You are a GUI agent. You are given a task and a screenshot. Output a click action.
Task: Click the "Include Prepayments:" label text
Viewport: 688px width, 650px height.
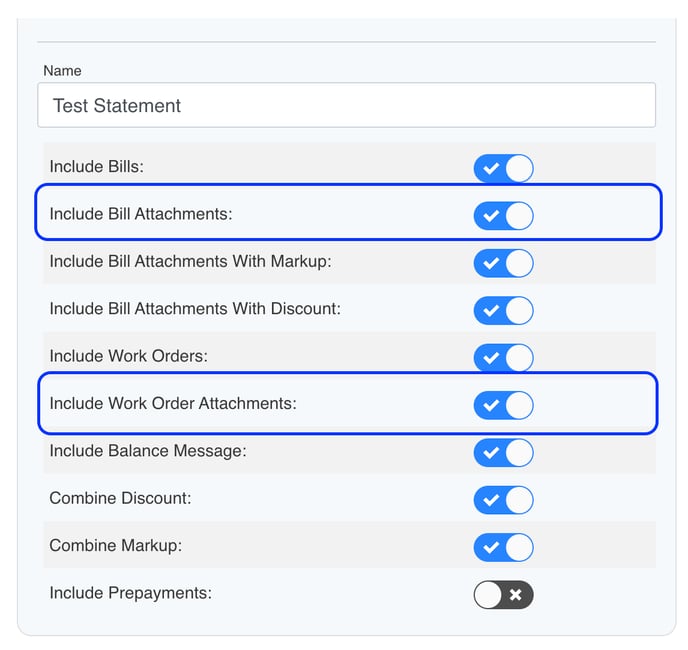pyautogui.click(x=130, y=593)
